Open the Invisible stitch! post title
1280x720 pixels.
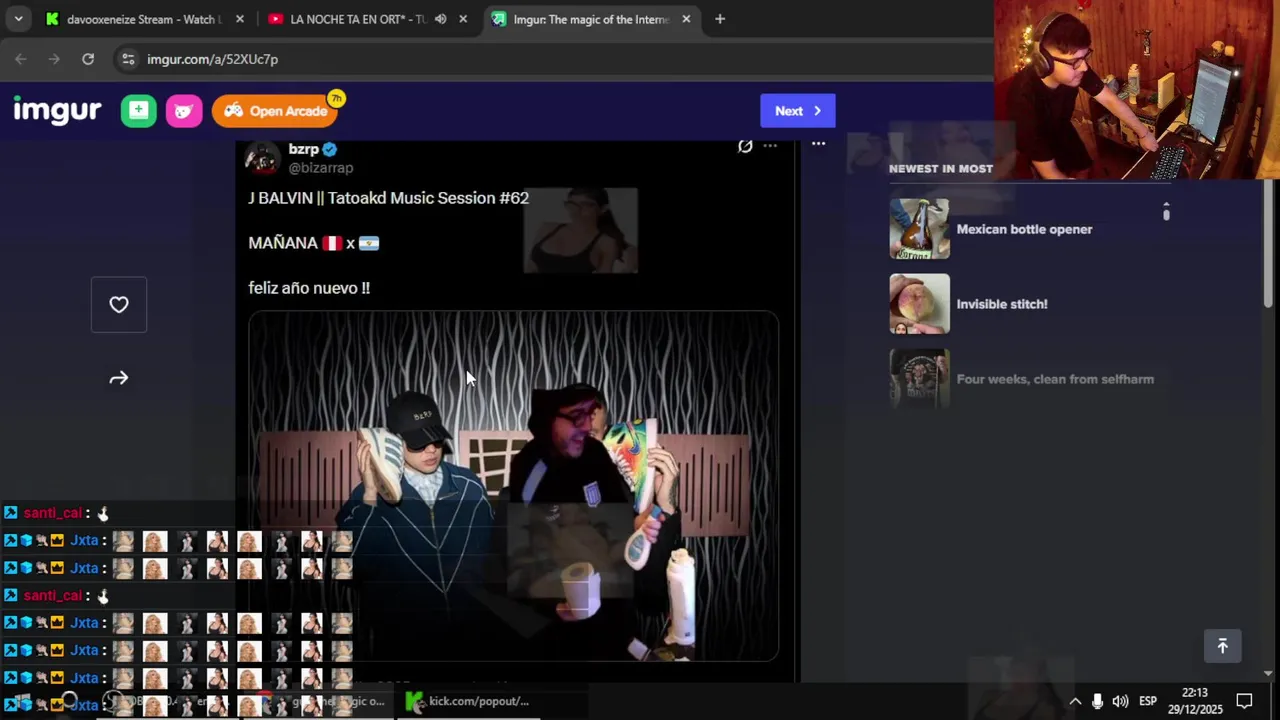pyautogui.click(x=1002, y=304)
